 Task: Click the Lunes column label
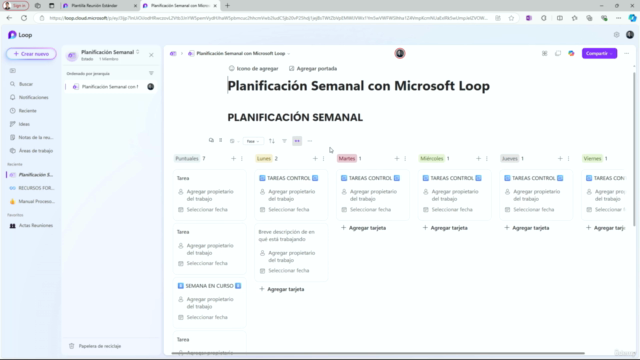click(x=264, y=158)
